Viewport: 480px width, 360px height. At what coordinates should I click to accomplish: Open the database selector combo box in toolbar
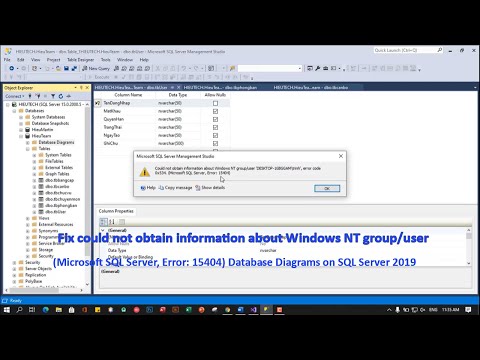[x=269, y=68]
